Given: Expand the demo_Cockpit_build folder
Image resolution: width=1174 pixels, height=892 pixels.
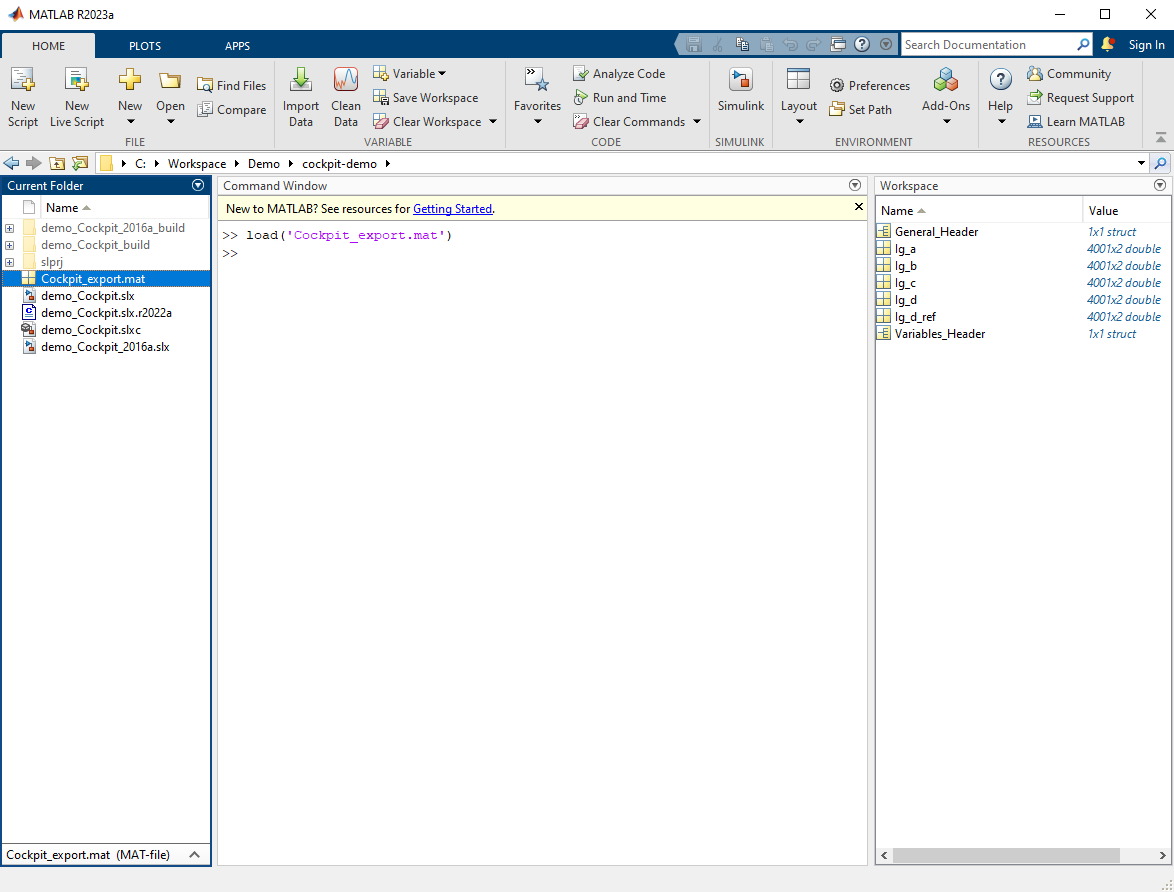Looking at the screenshot, I should 9,245.
